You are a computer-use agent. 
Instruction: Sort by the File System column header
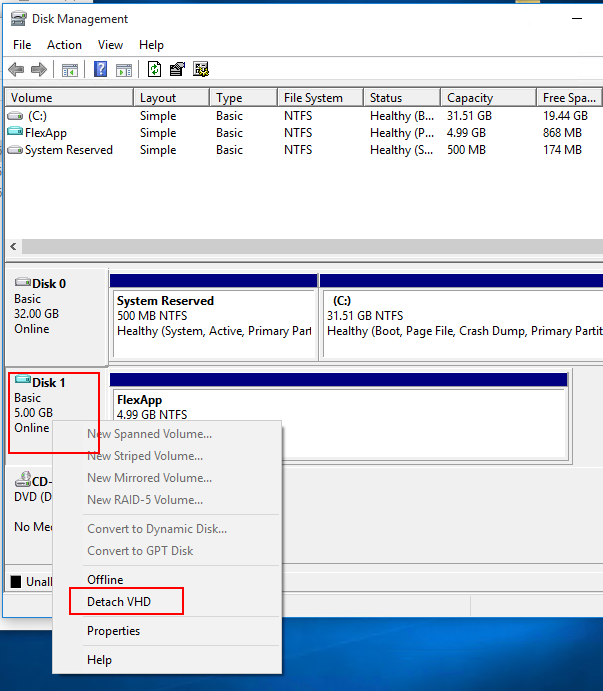tap(313, 98)
